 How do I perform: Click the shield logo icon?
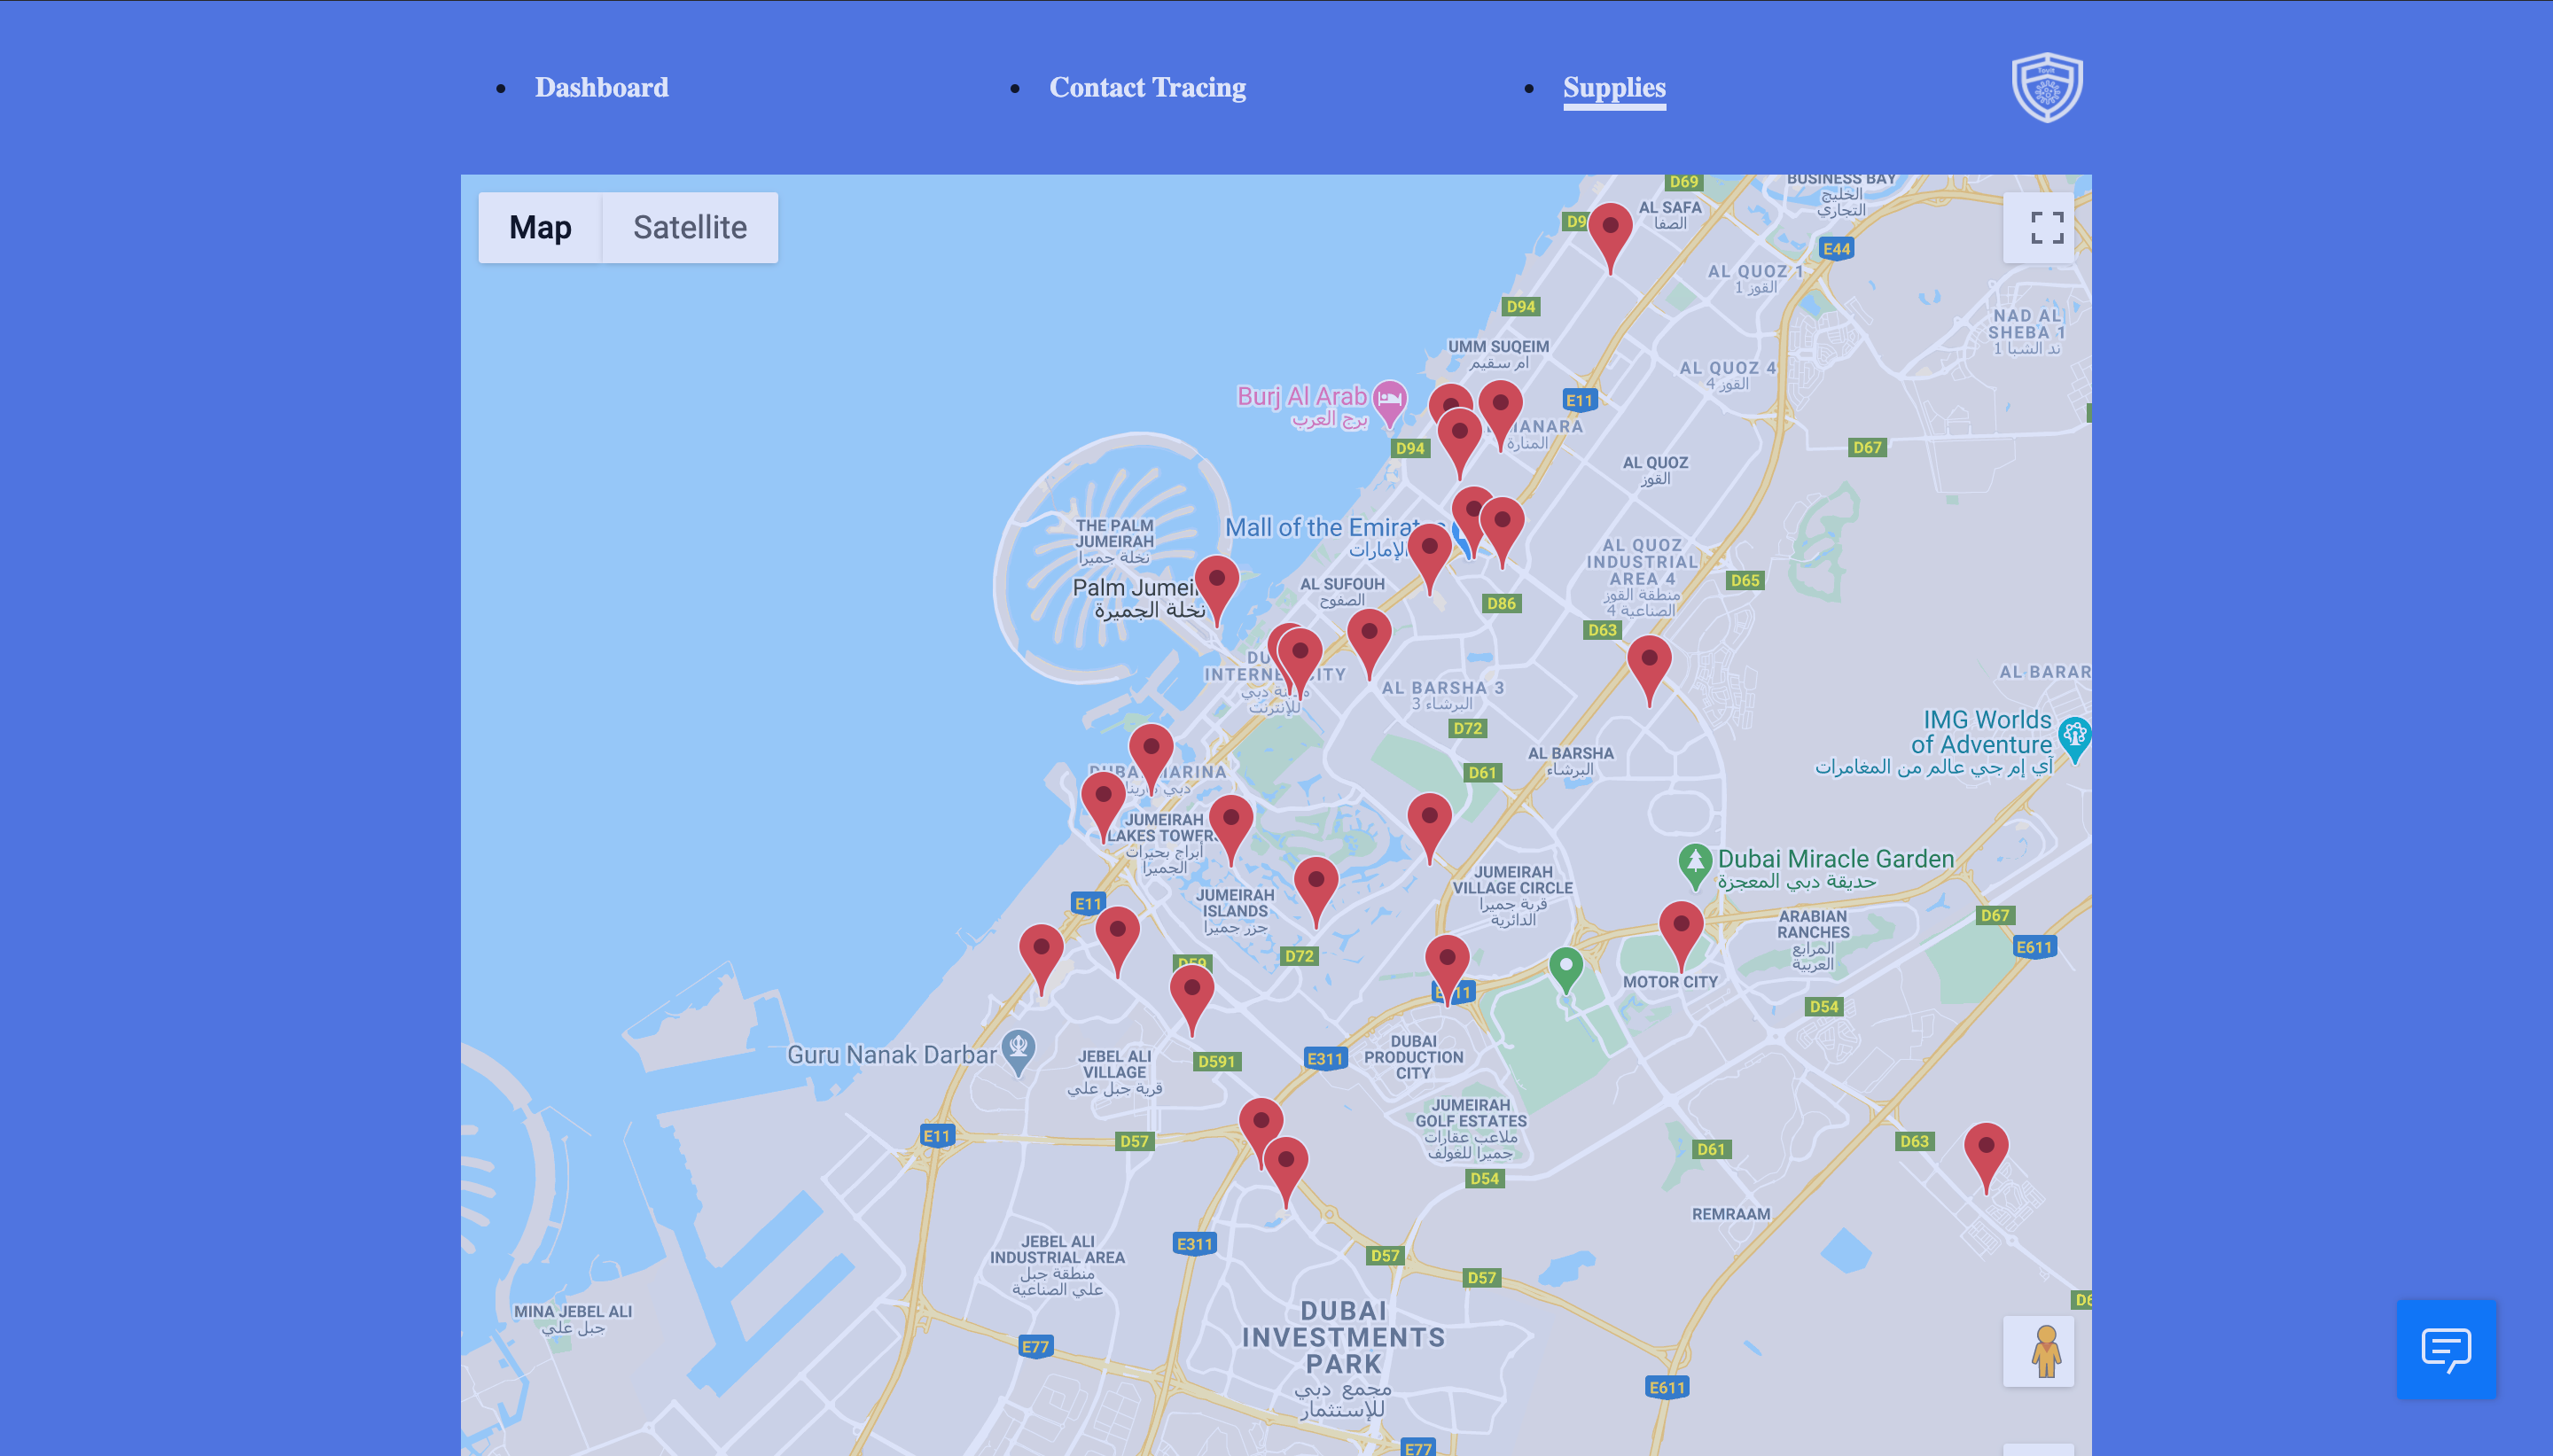(x=2047, y=87)
